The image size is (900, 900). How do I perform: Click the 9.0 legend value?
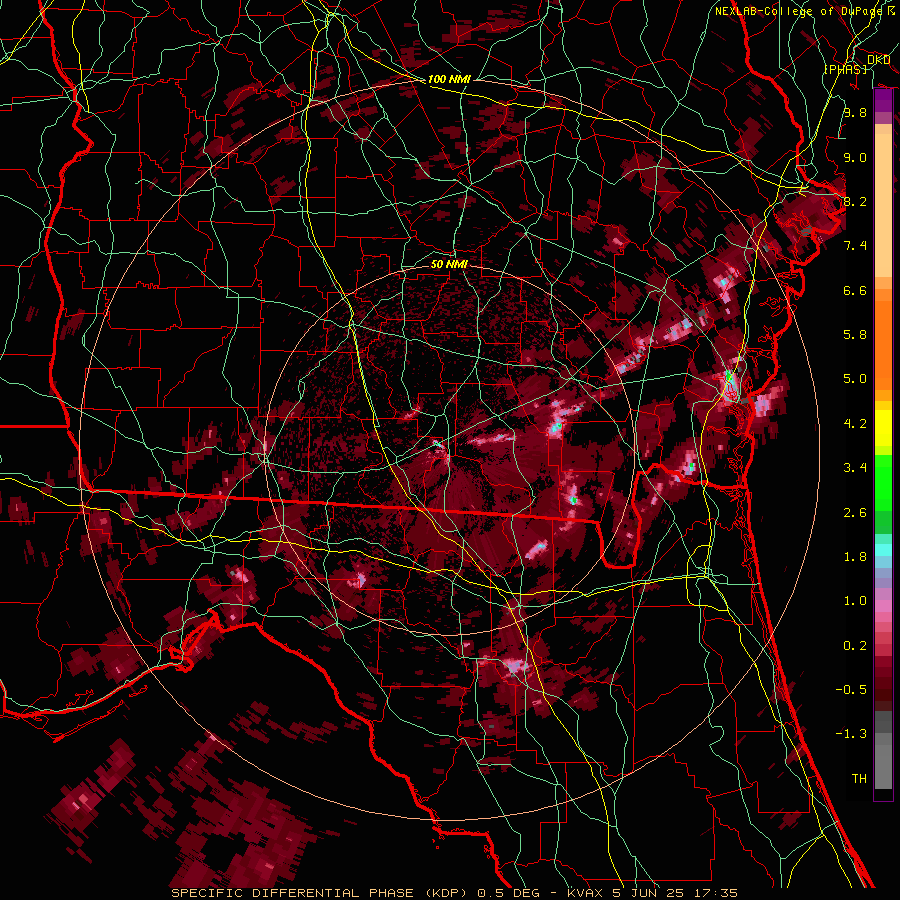855,158
